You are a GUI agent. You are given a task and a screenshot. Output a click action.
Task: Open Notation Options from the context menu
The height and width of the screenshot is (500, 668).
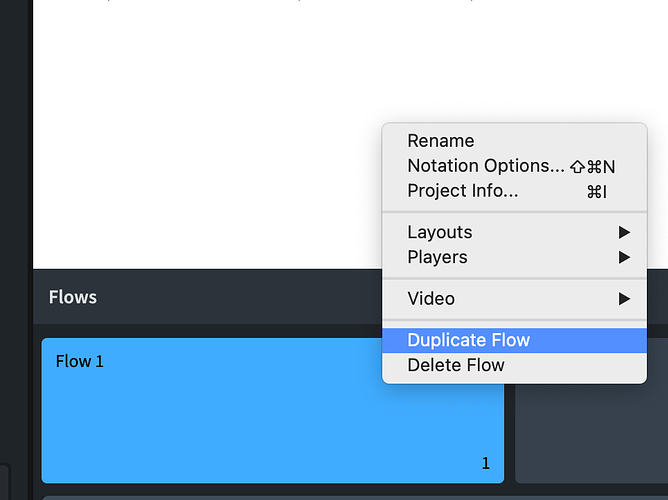[x=486, y=166]
